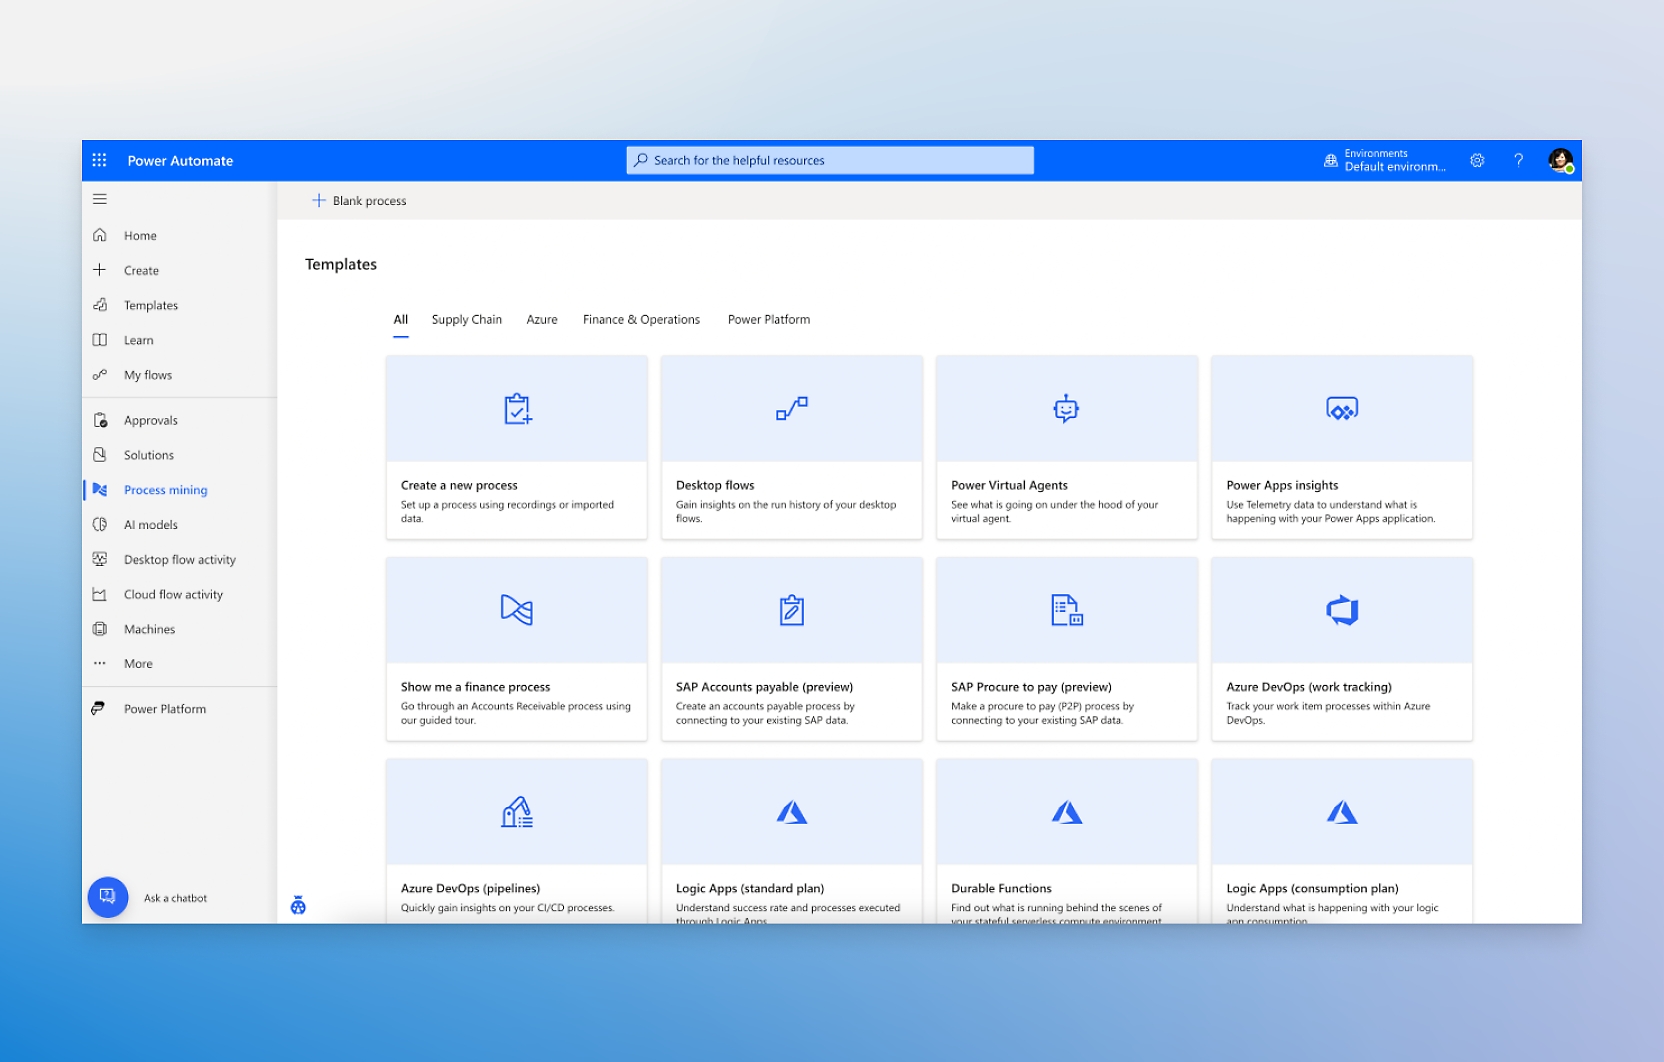This screenshot has width=1664, height=1062.
Task: Expand the Environments picker
Action: [x=1385, y=160]
